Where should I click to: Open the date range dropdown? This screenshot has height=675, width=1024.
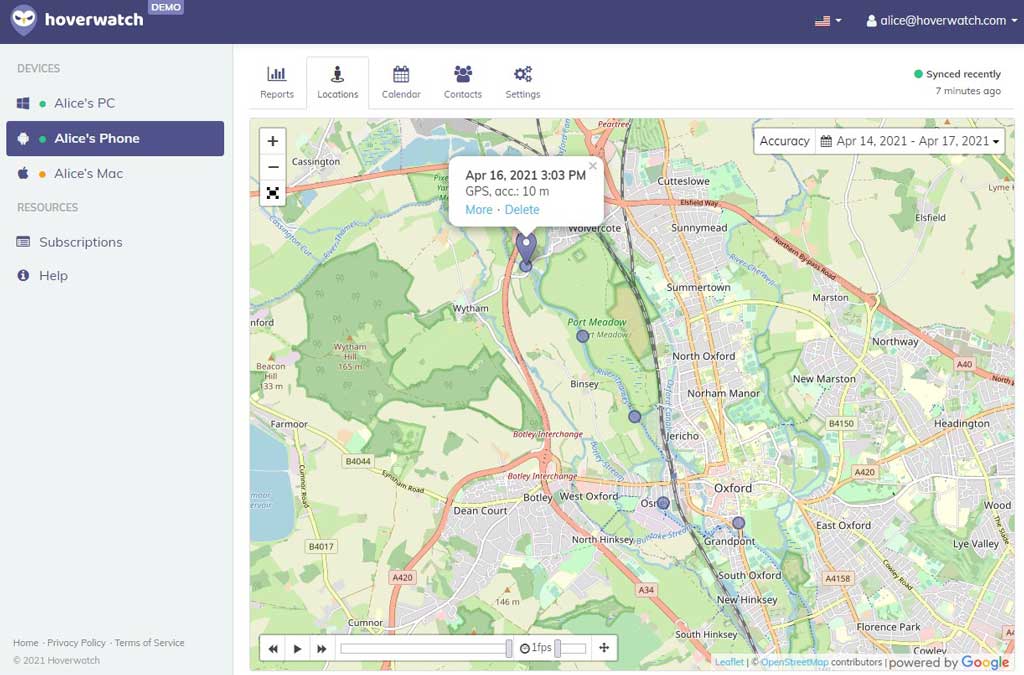click(x=910, y=141)
